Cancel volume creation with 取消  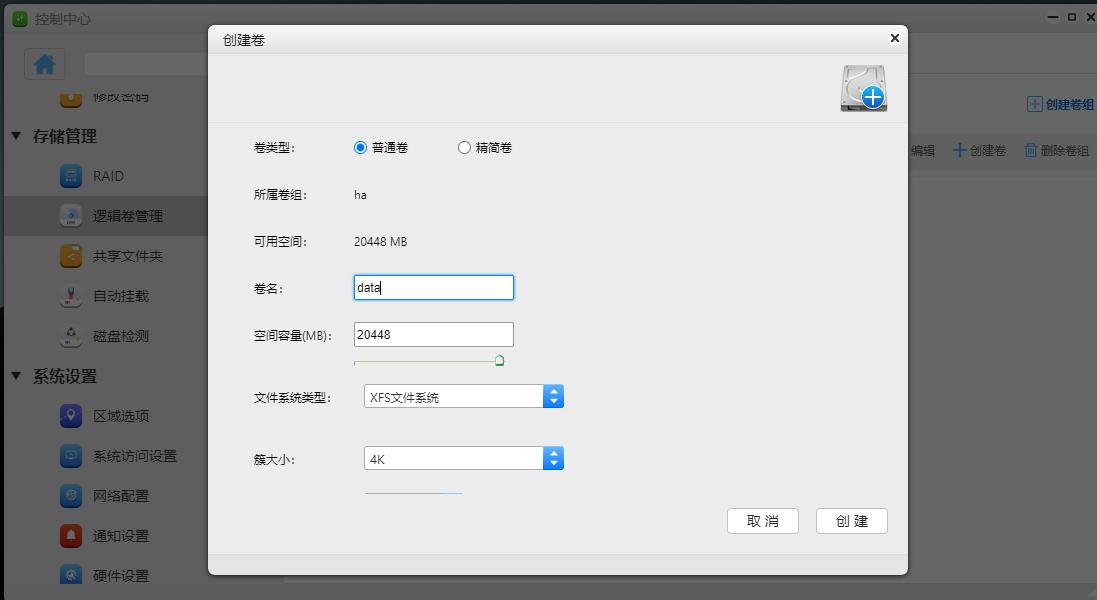click(763, 521)
